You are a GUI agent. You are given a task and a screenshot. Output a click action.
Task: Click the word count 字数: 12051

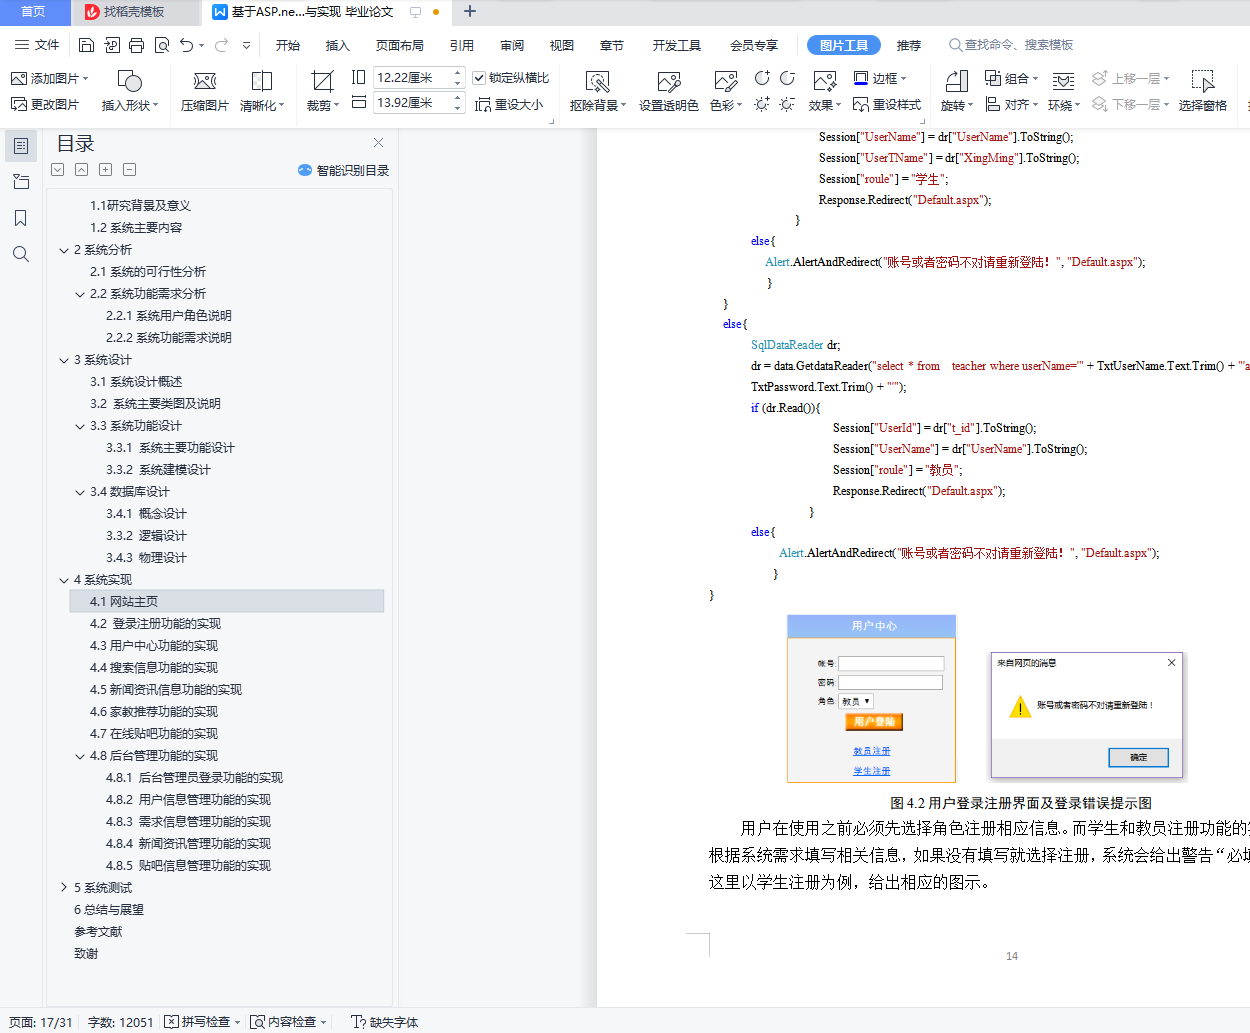120,1022
